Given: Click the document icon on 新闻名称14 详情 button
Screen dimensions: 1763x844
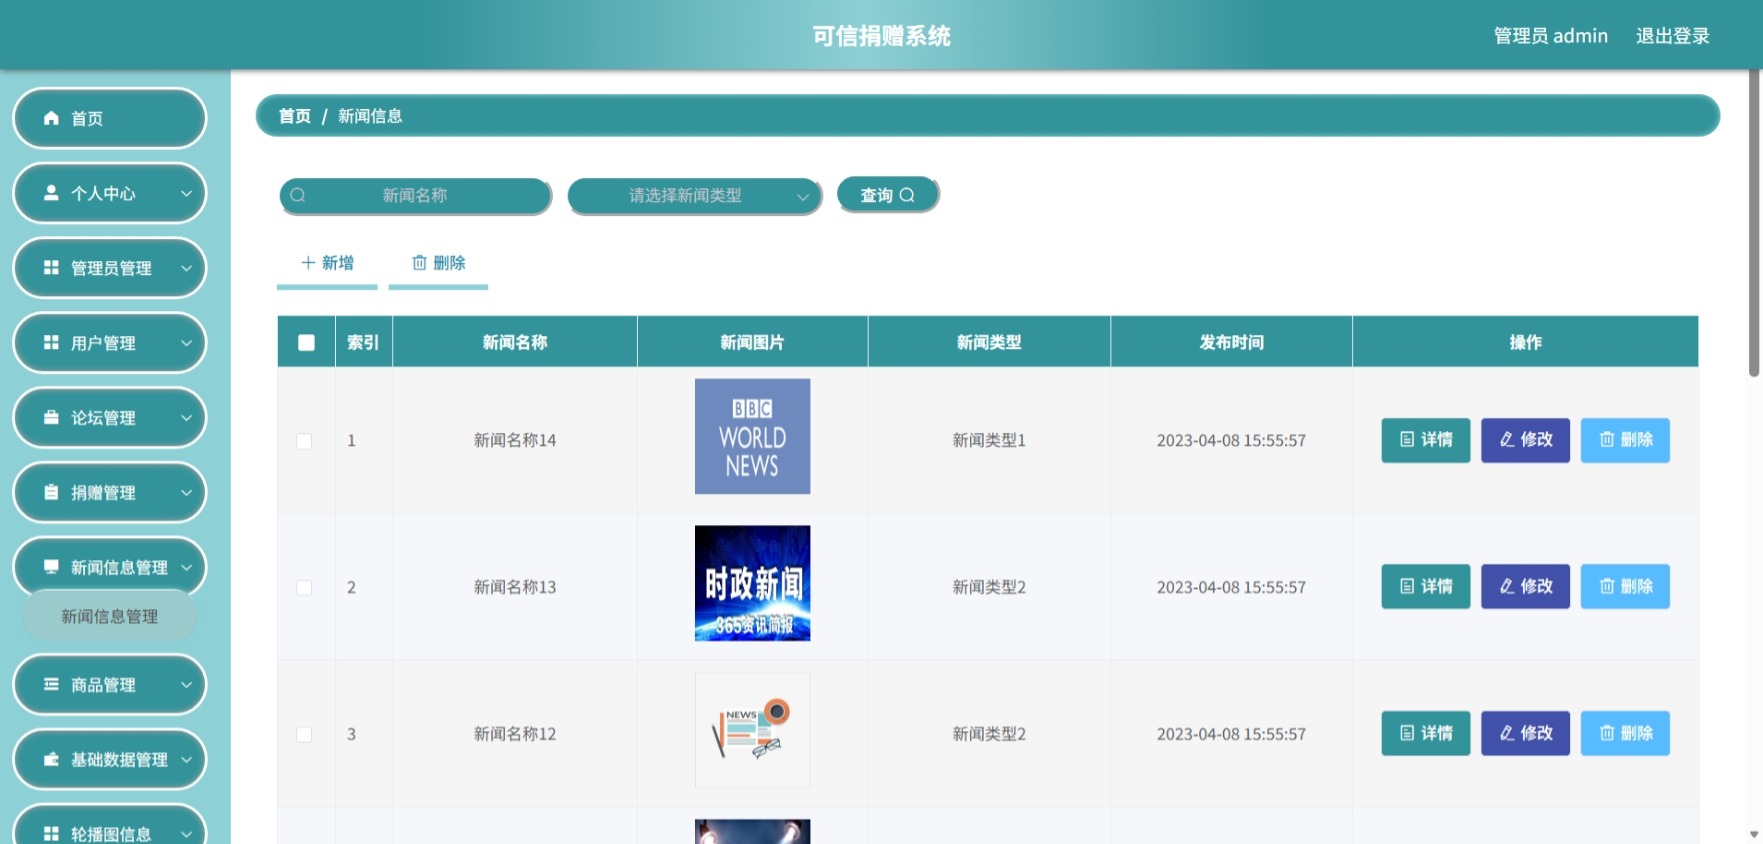Looking at the screenshot, I should point(1407,439).
